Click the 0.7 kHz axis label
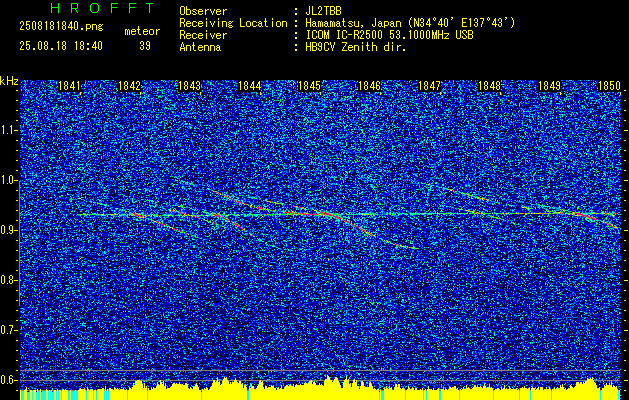 (8, 330)
